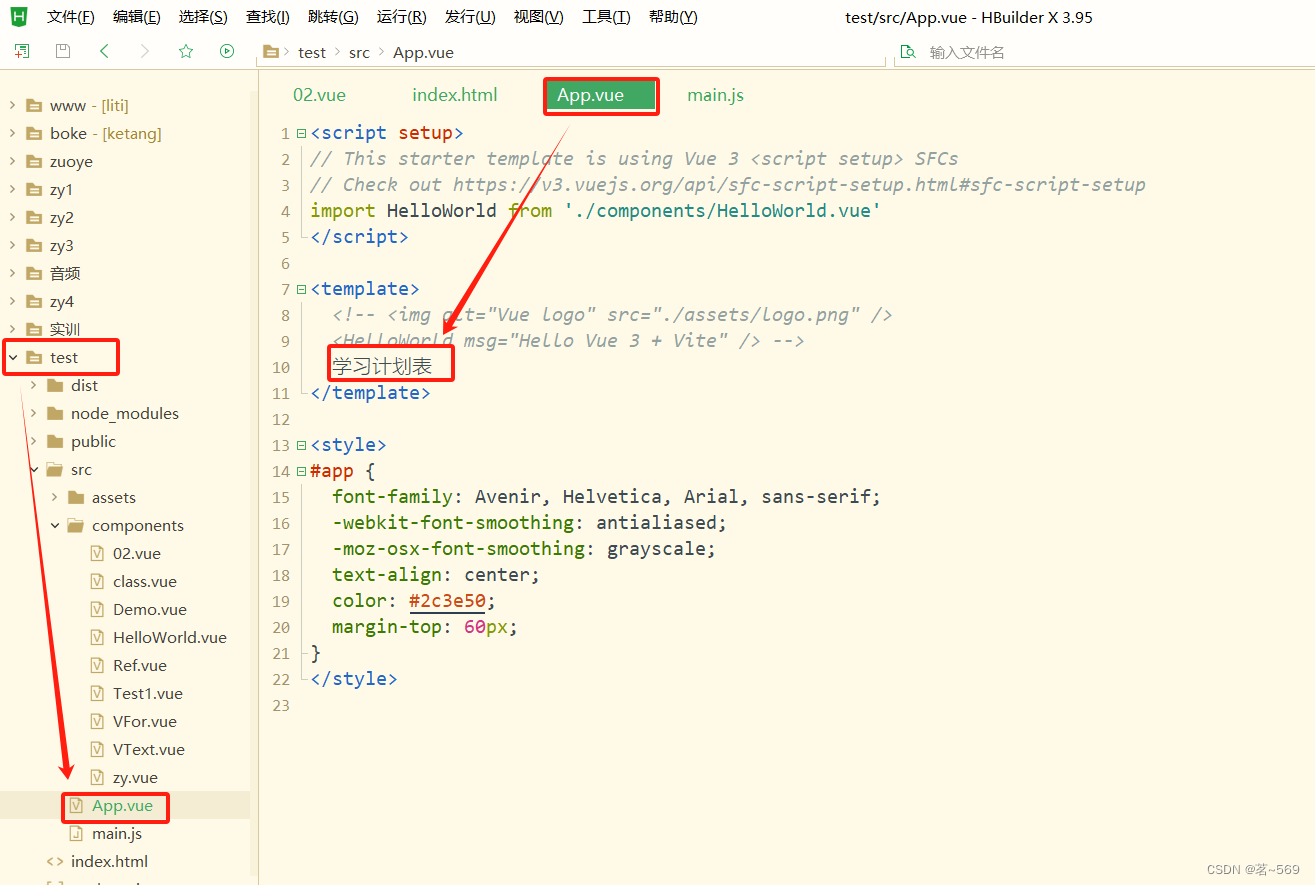The width and height of the screenshot is (1315, 885).
Task: Open the 跳转(G) menu
Action: coord(333,17)
